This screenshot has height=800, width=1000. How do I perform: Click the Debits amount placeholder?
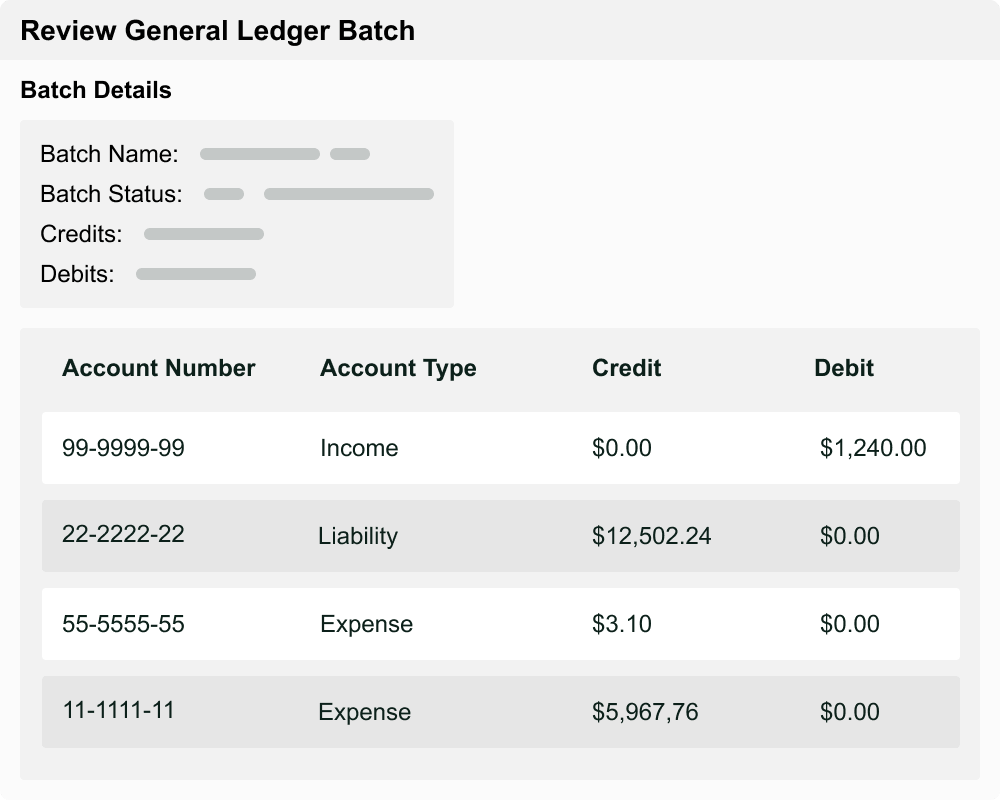click(x=196, y=272)
